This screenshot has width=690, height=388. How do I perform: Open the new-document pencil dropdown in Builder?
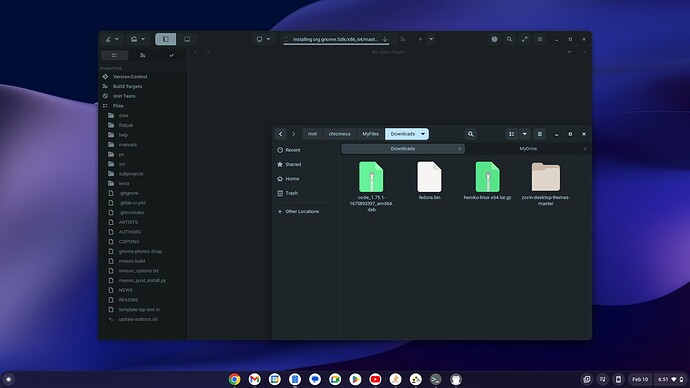pyautogui.click(x=111, y=39)
